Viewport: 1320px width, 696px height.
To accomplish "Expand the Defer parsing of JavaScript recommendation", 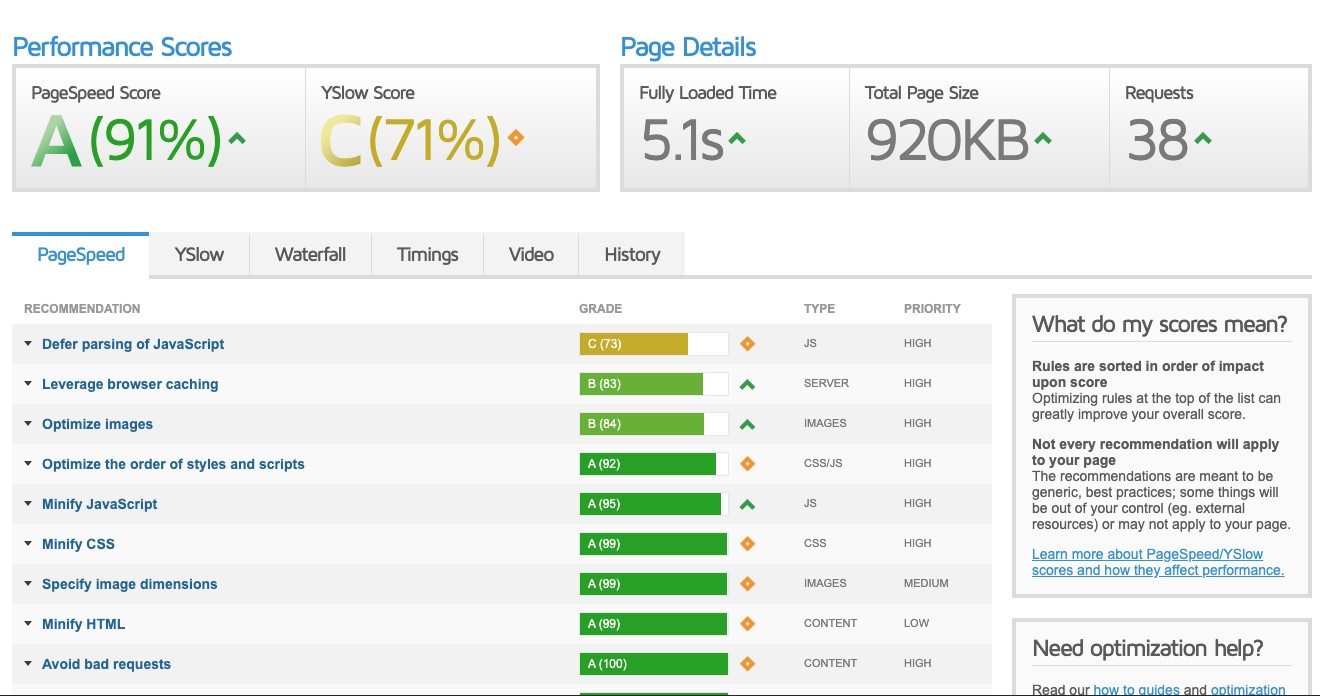I will click(29, 344).
